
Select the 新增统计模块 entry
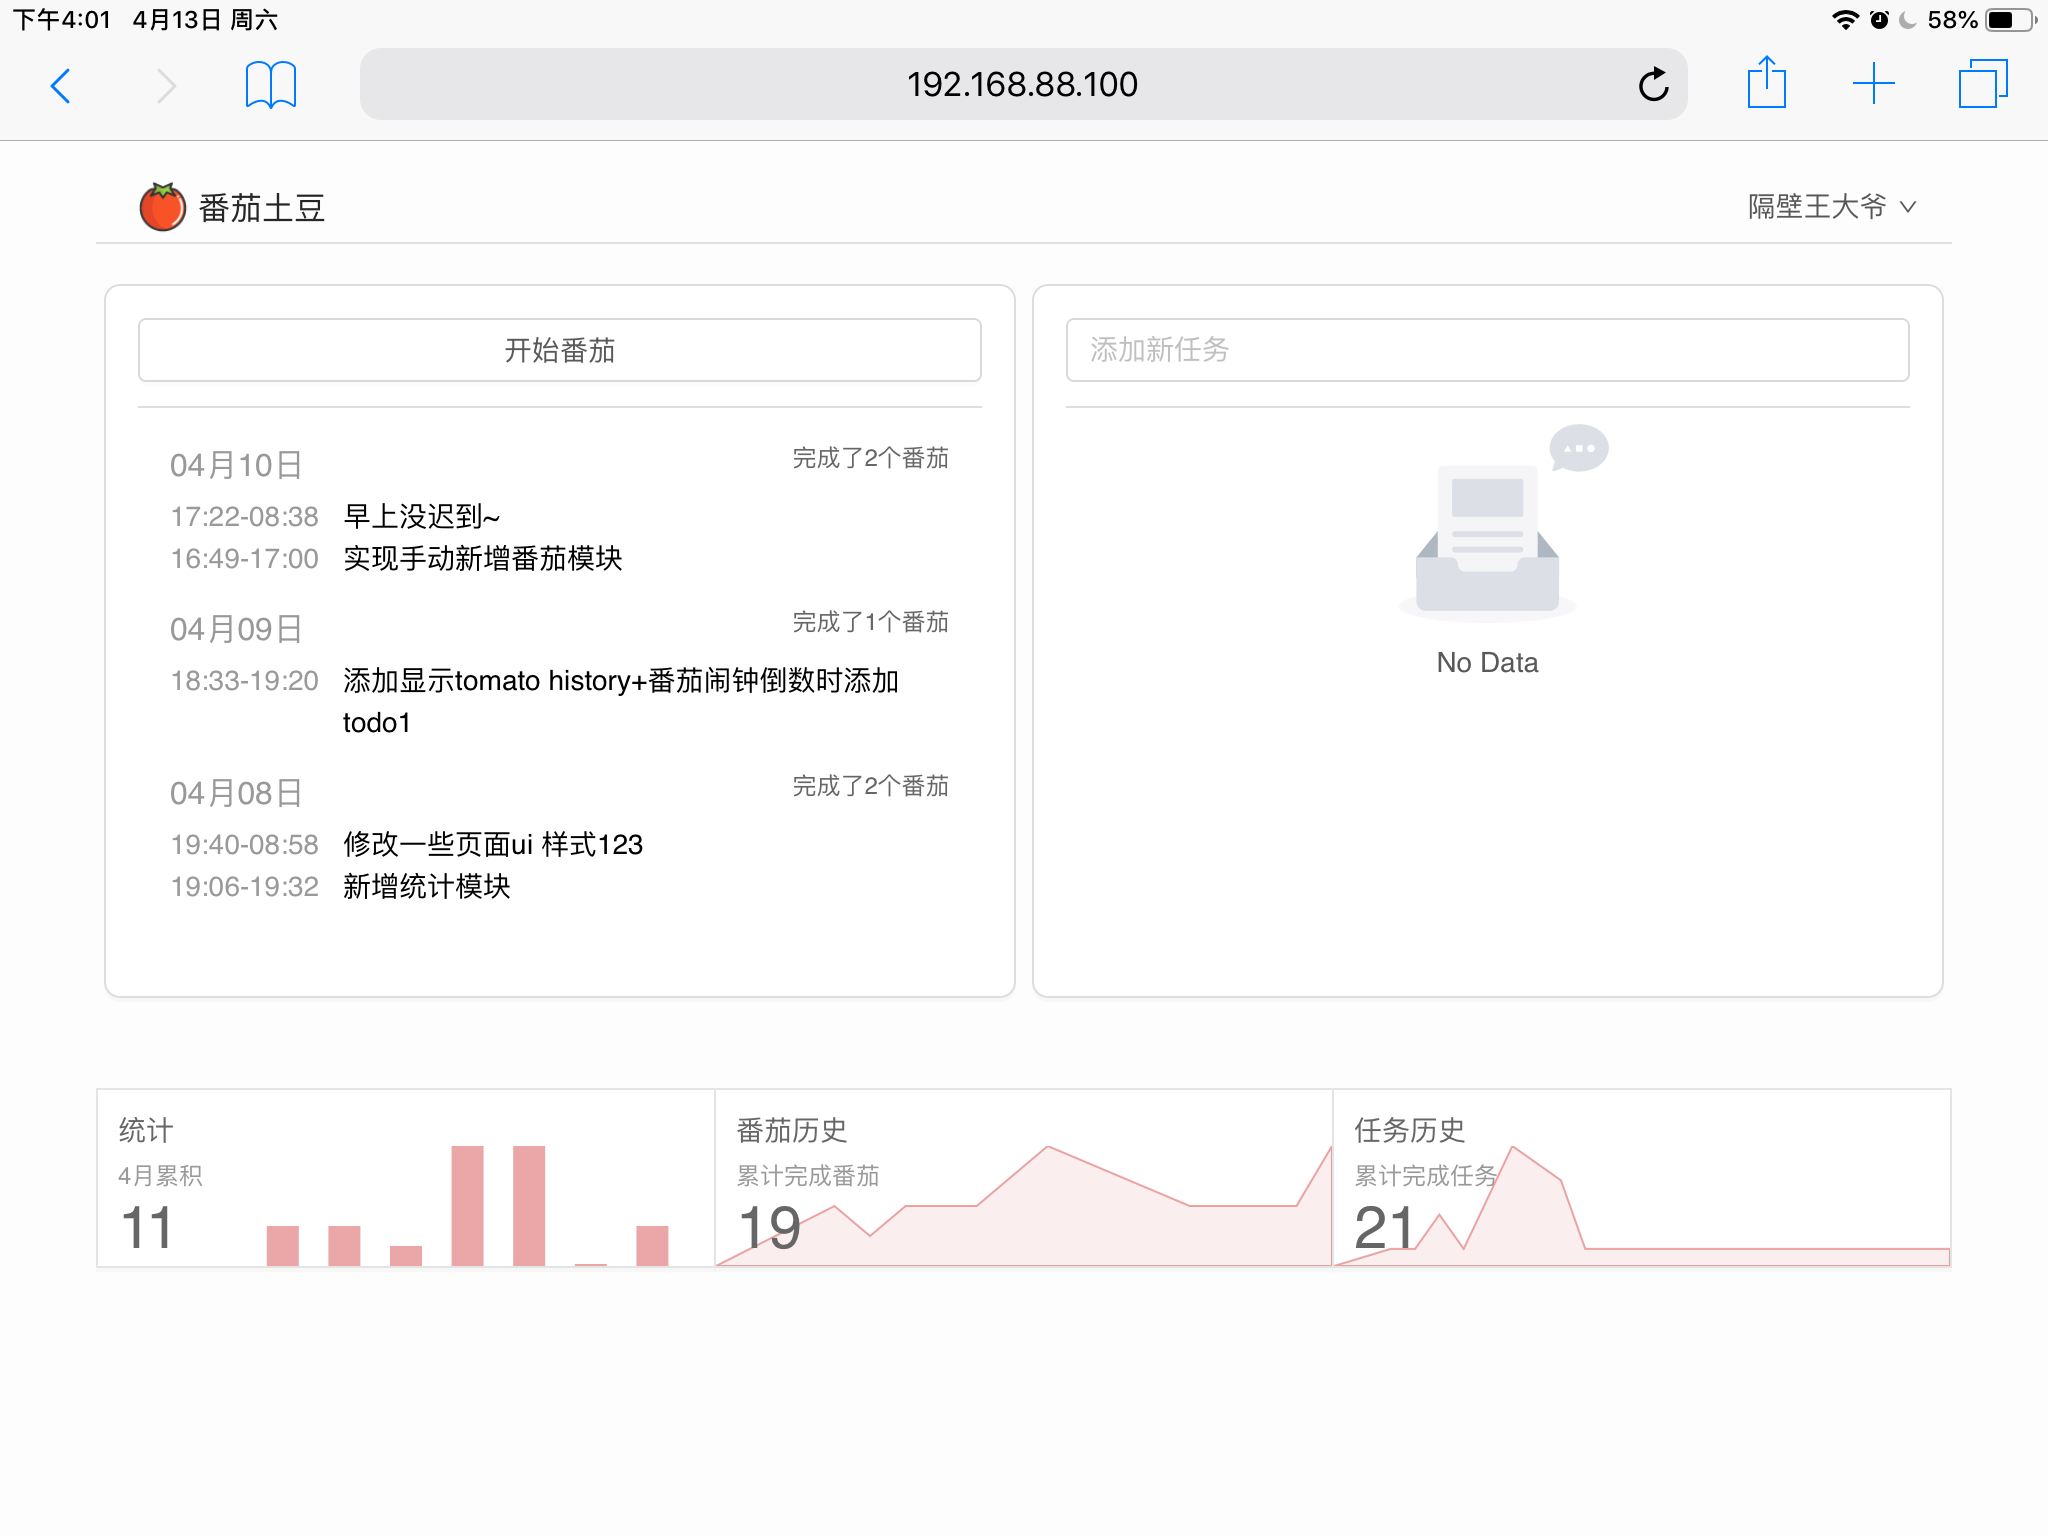coord(427,887)
